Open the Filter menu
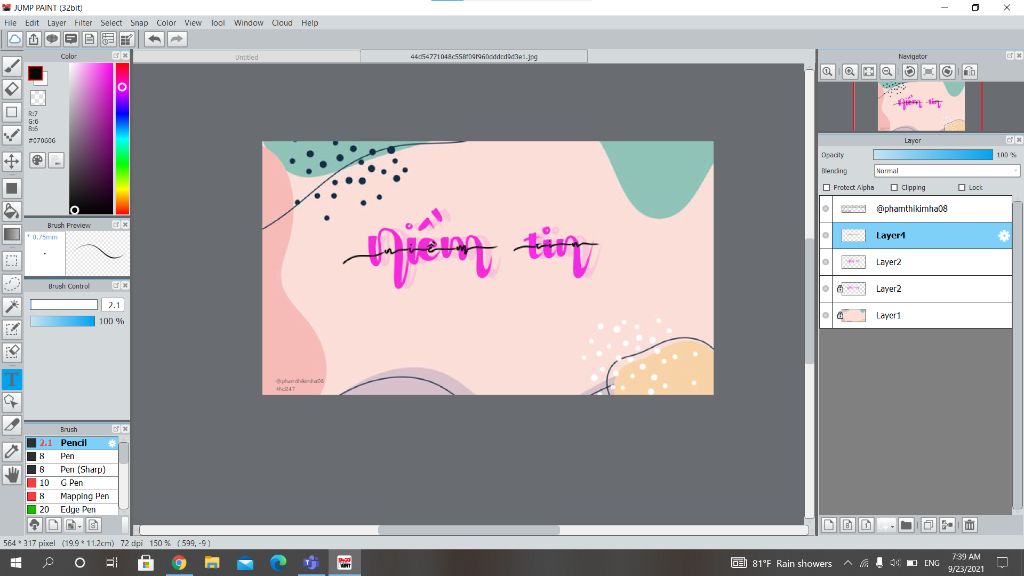The image size is (1024, 576). [84, 23]
